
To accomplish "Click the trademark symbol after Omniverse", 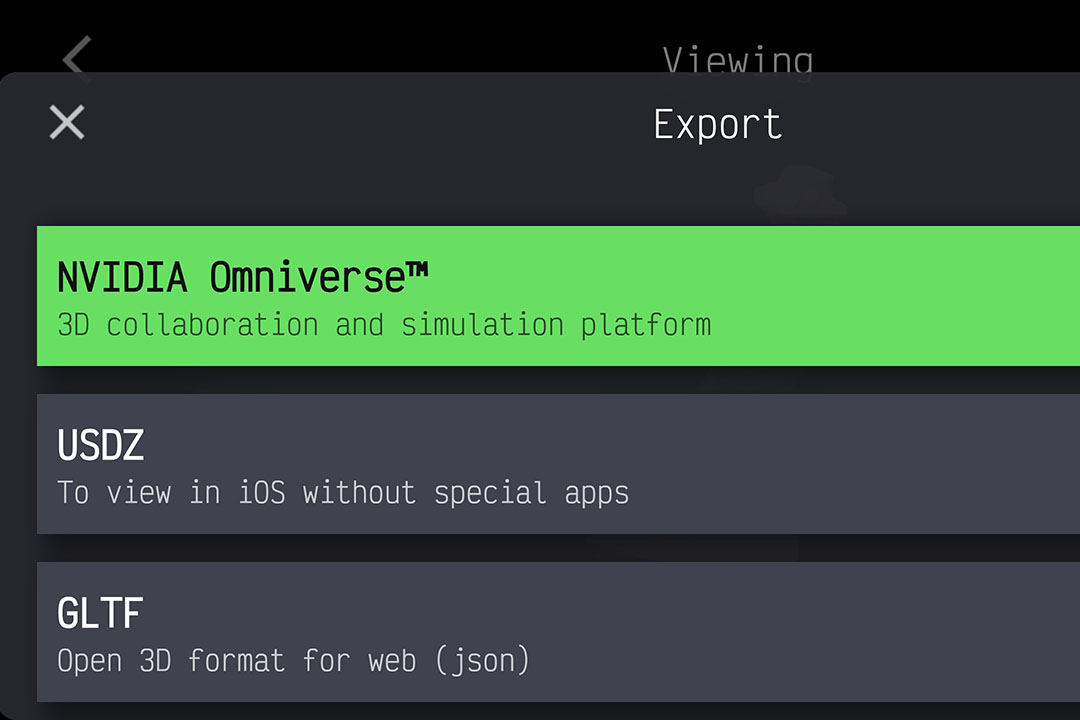I will pos(417,268).
